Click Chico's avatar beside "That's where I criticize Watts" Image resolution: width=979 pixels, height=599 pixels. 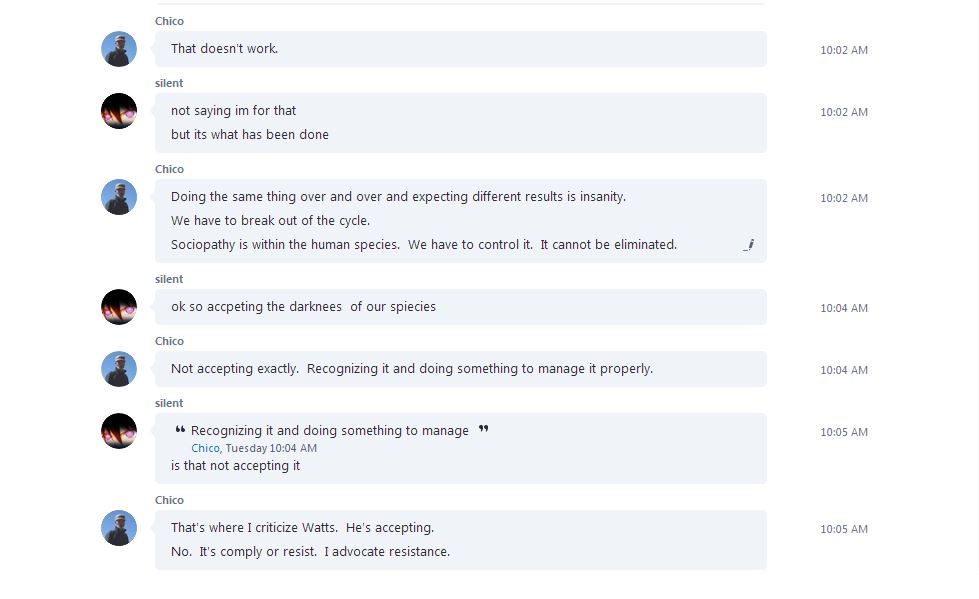coord(119,528)
